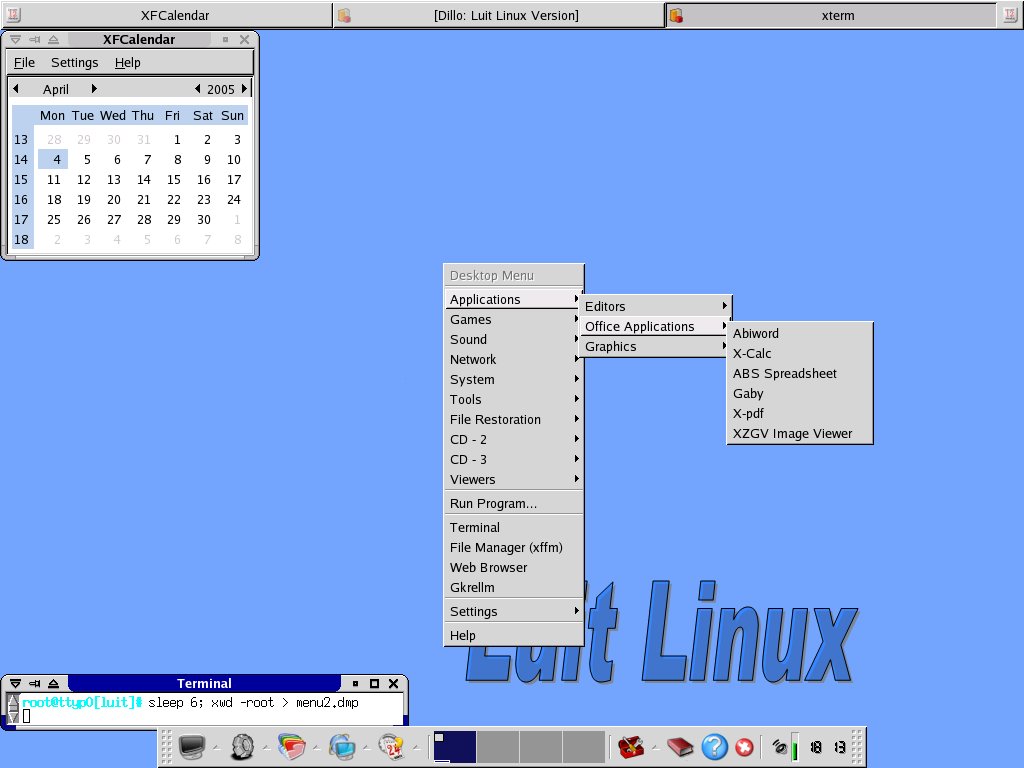Viewport: 1024px width, 768px height.
Task: Switch to the first workspace in pager
Action: click(x=455, y=746)
